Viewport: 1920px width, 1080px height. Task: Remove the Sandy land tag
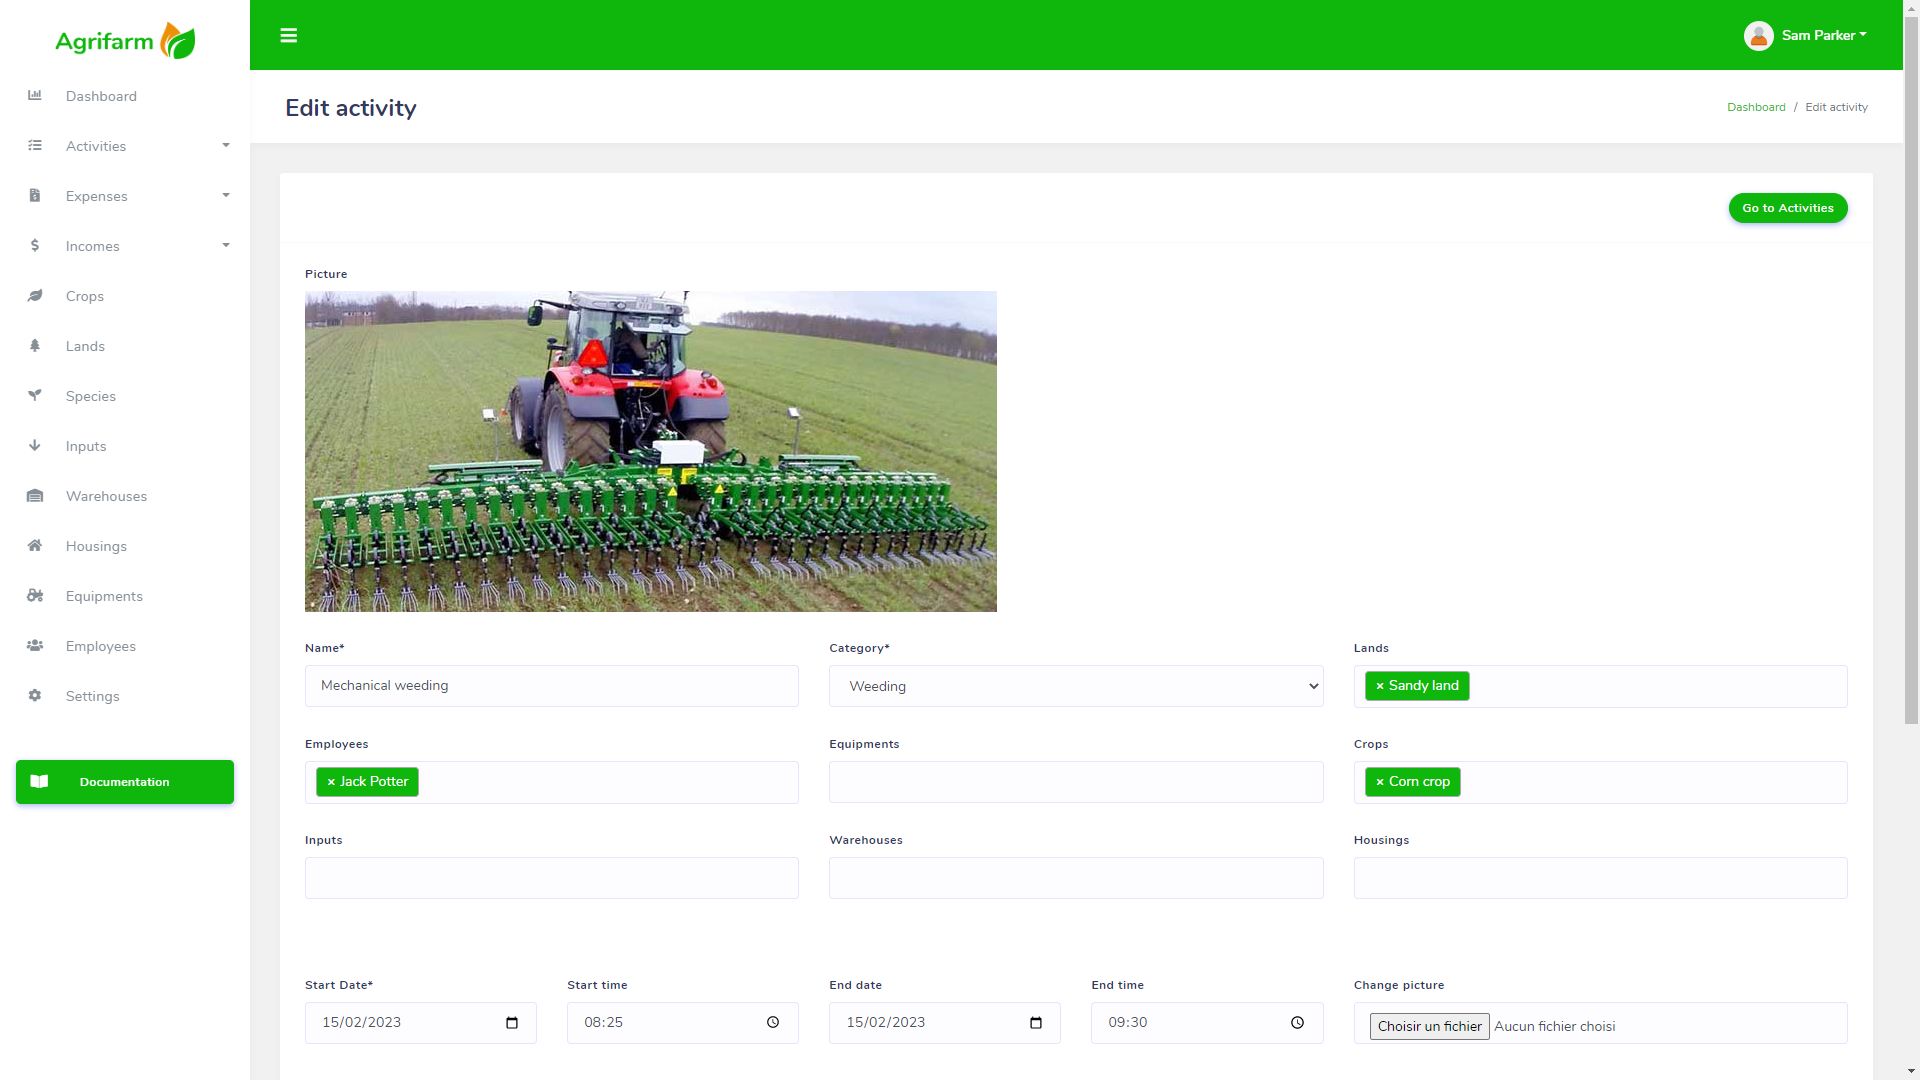pyautogui.click(x=1380, y=686)
